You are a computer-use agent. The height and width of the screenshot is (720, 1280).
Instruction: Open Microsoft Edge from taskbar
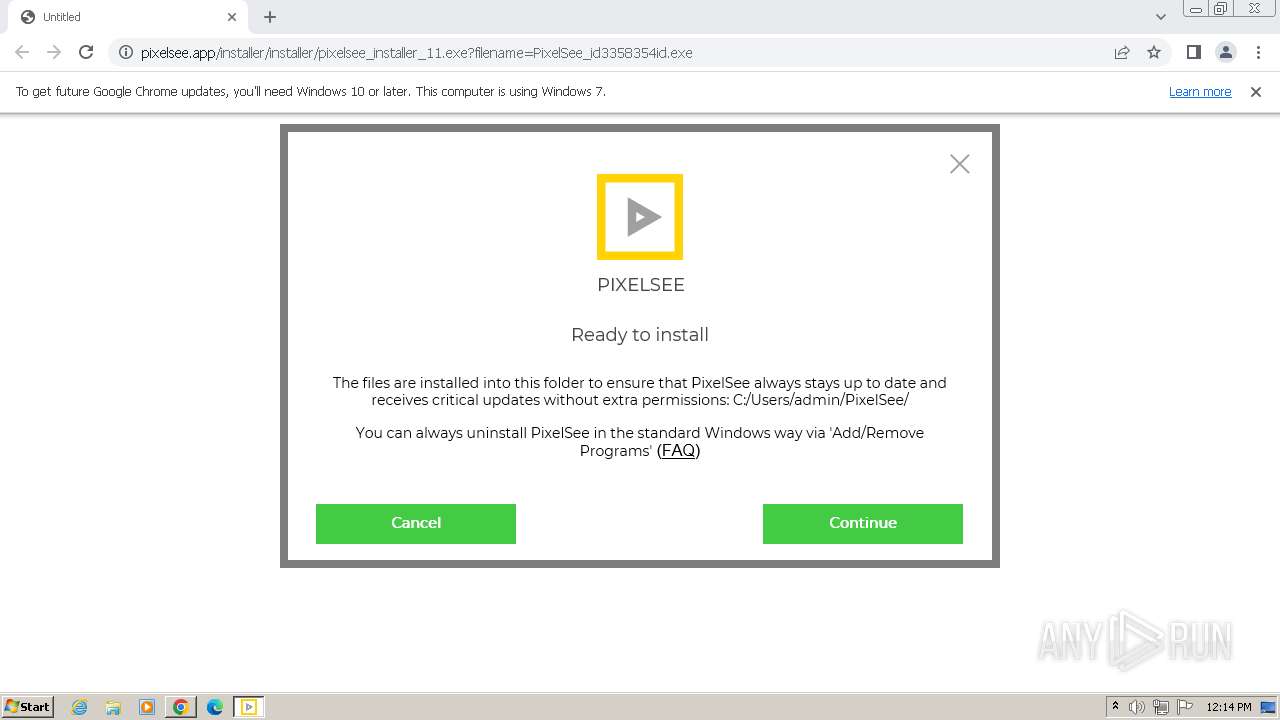point(215,707)
